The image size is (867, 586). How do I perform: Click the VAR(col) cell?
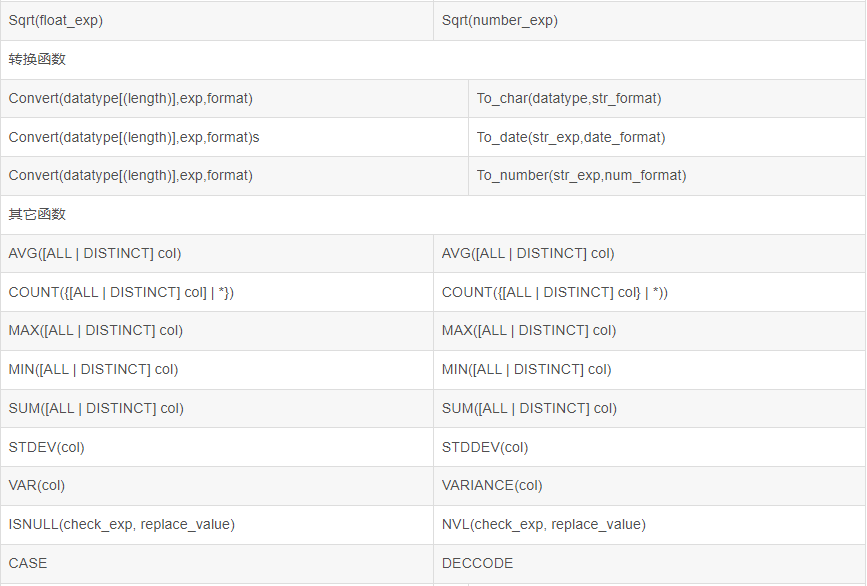tap(37, 485)
